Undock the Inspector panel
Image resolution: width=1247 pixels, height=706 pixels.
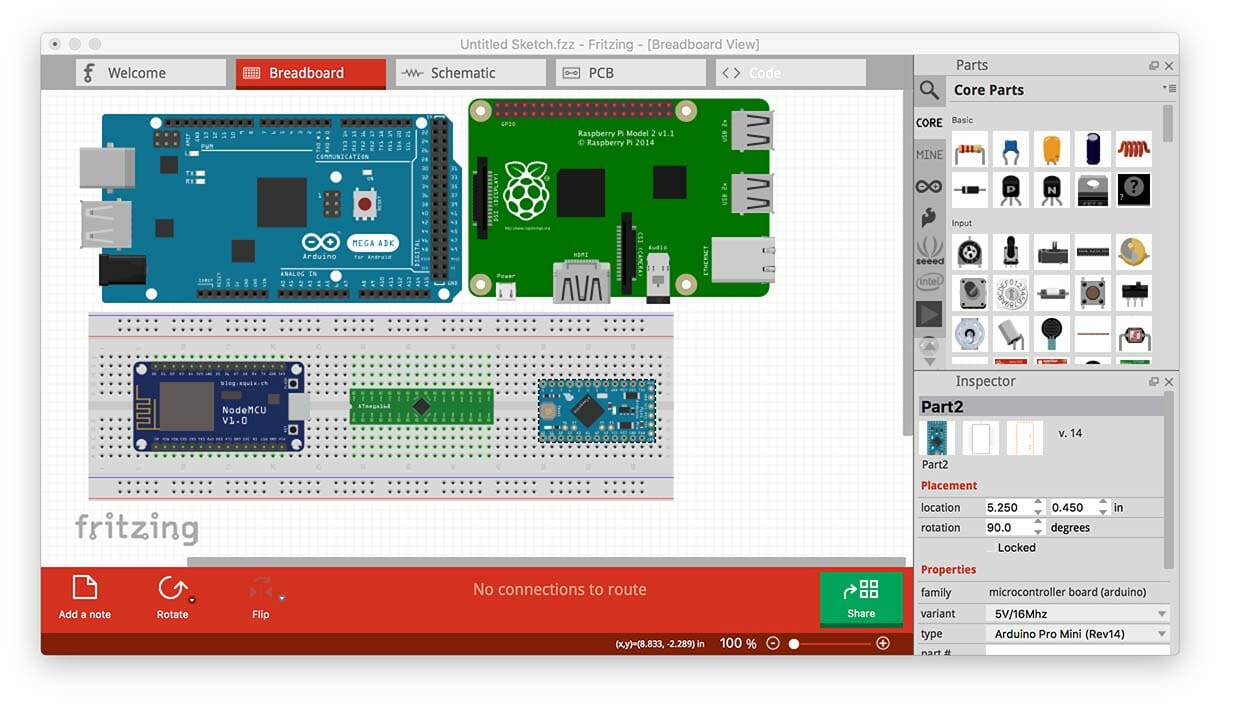pos(1153,382)
